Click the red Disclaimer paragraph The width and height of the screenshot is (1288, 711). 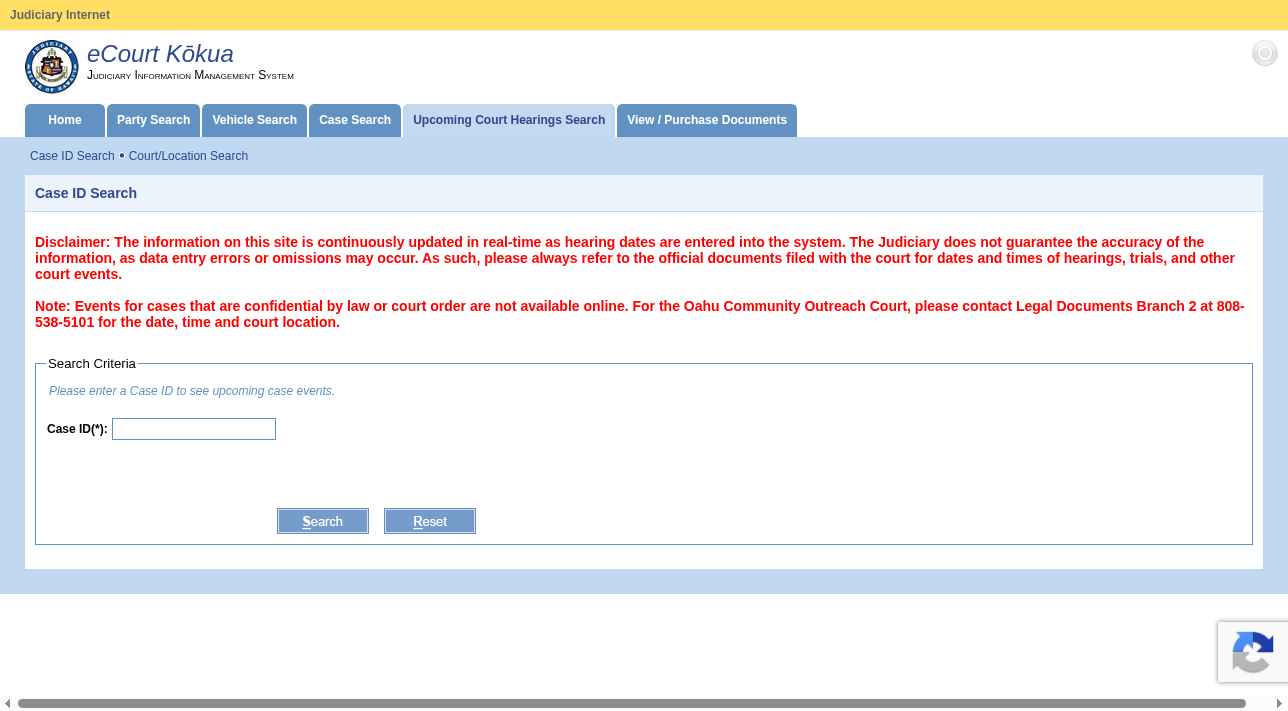pos(636,258)
